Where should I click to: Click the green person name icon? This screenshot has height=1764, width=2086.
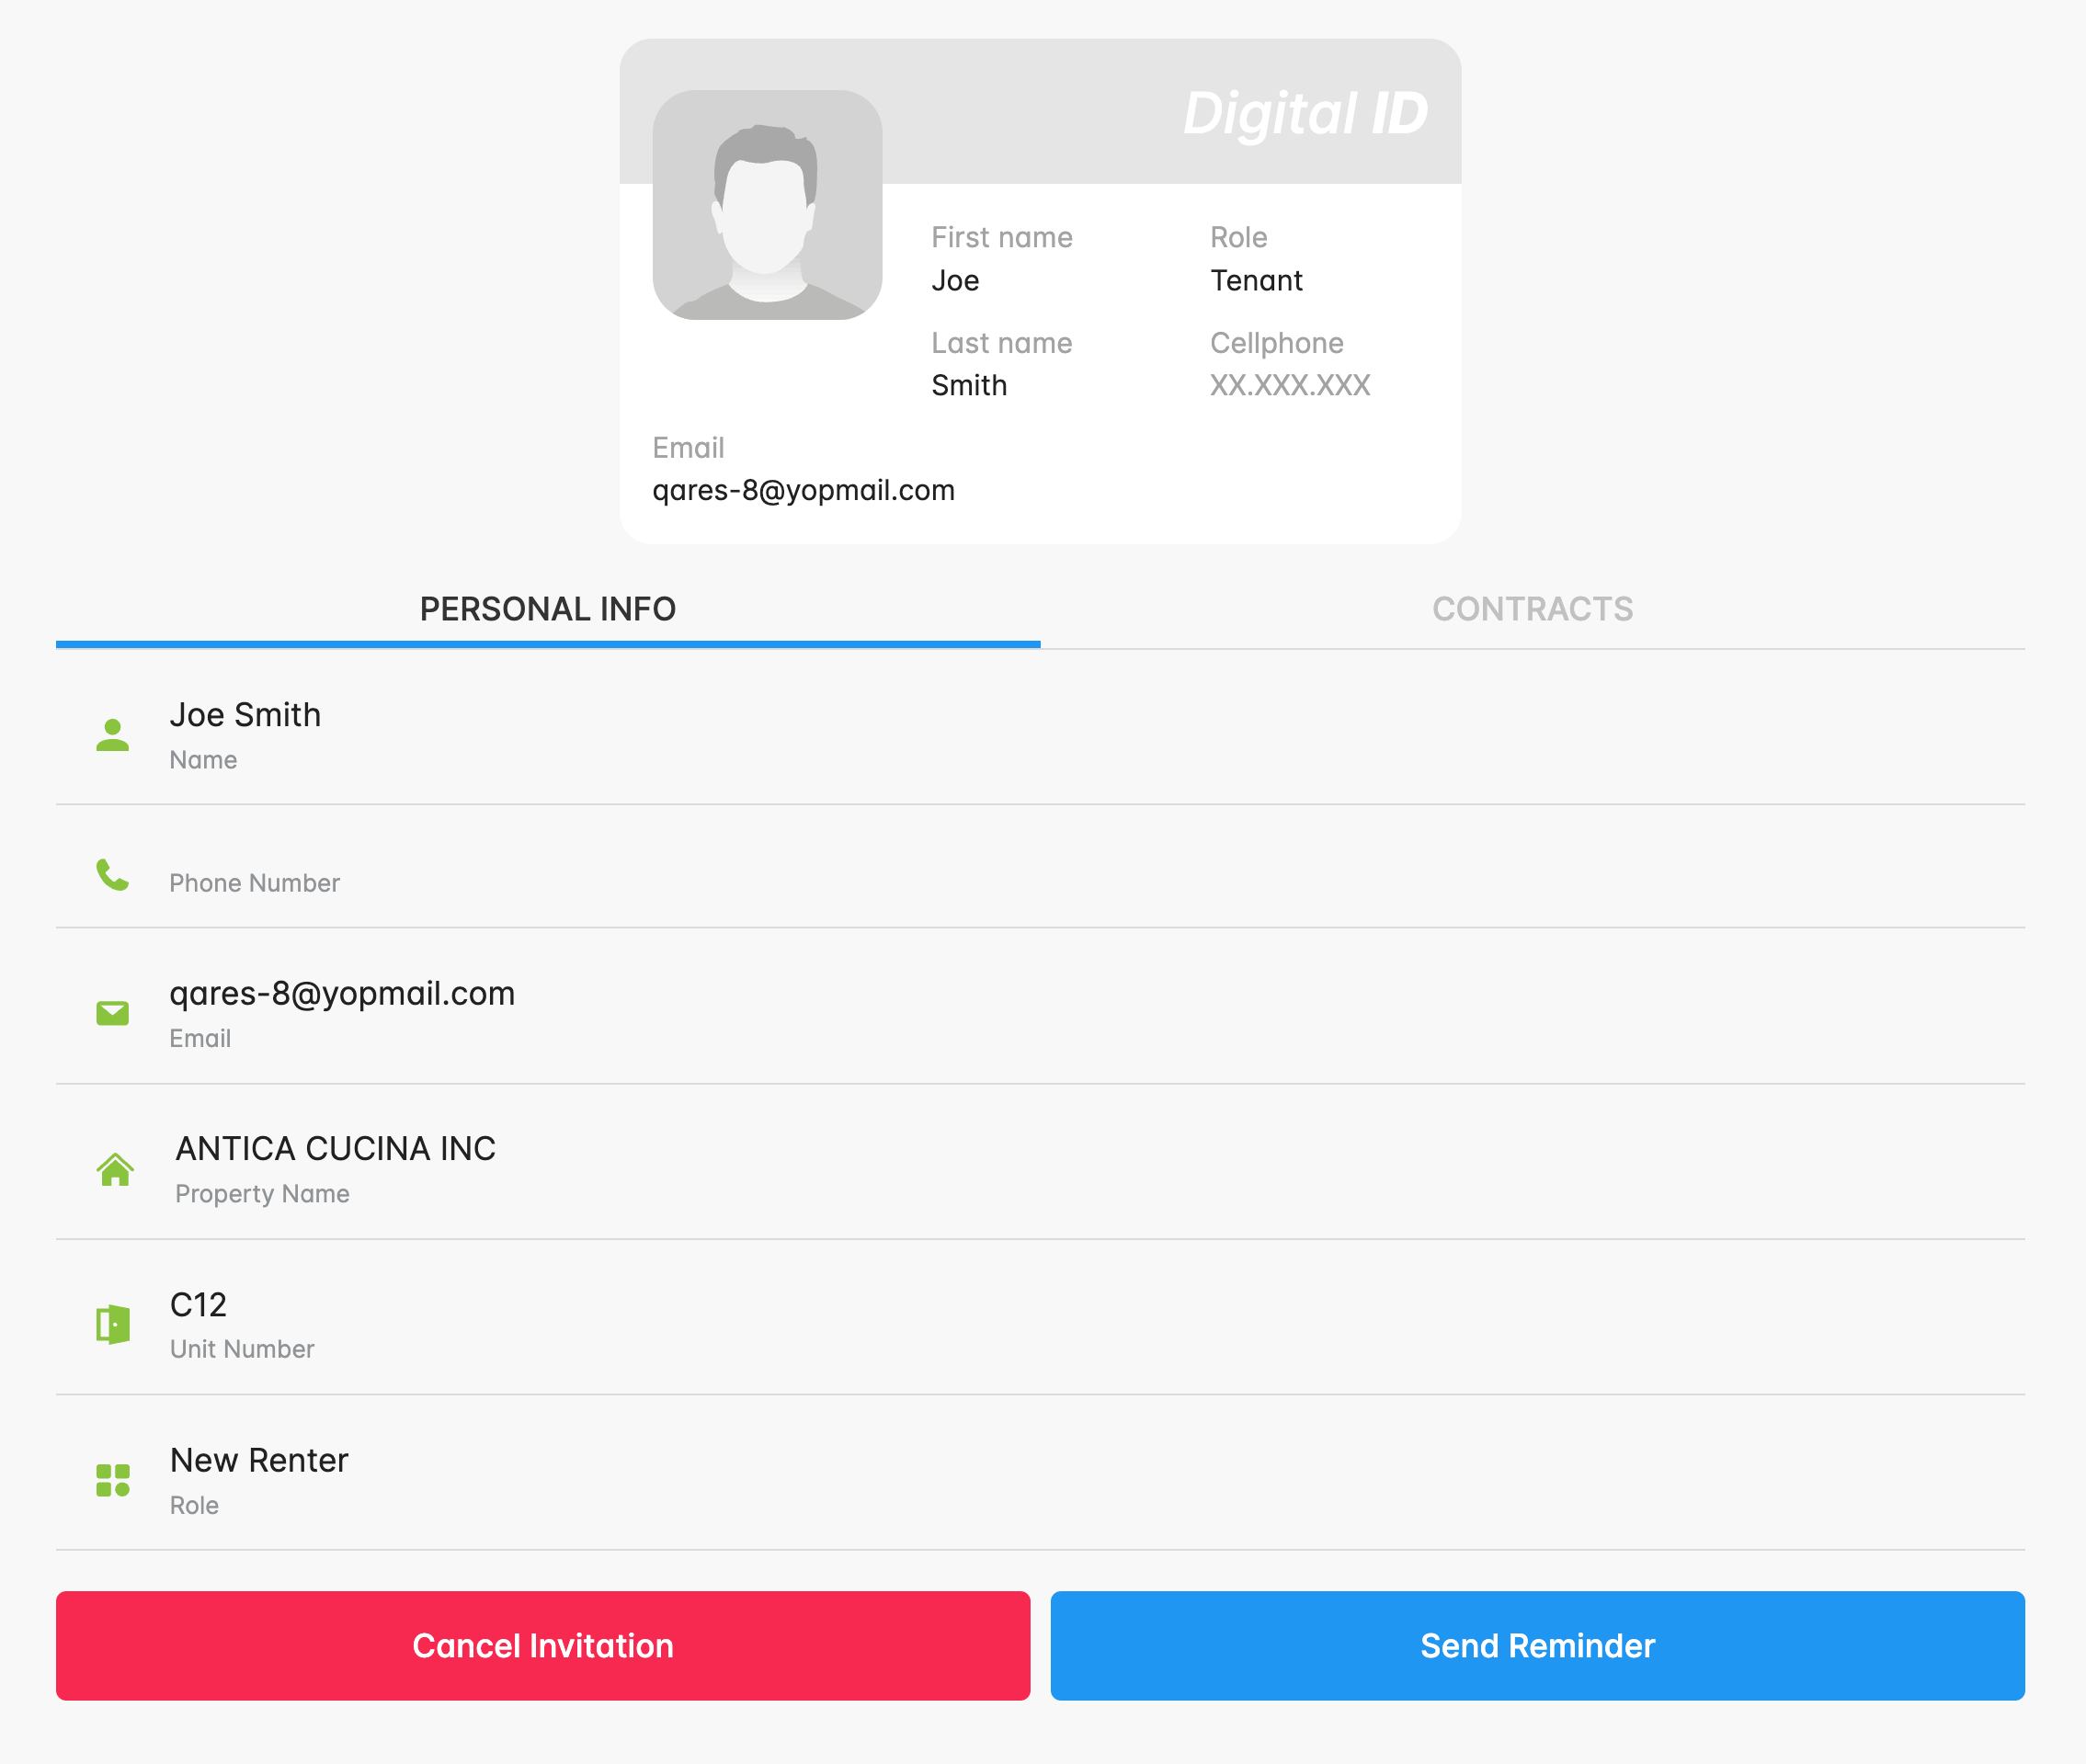pos(112,735)
